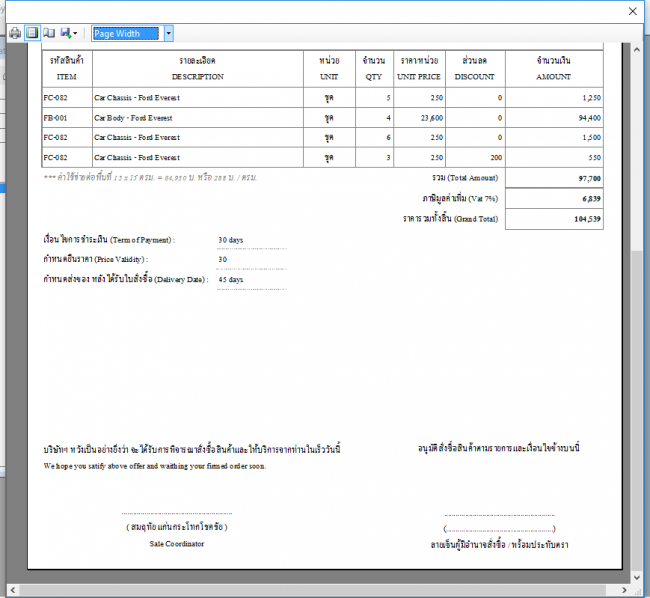
Task: Click amount 1,500
Action: pyautogui.click(x=592, y=138)
